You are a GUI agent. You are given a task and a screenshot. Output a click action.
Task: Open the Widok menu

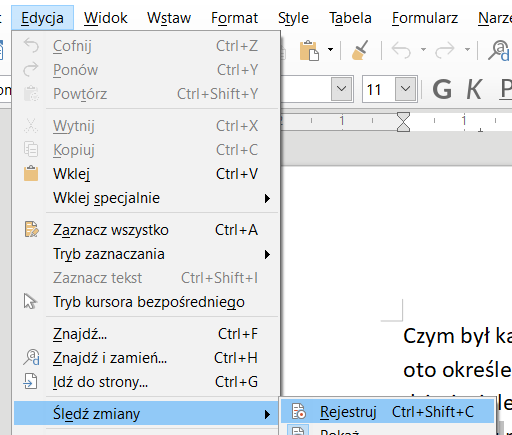tap(105, 18)
